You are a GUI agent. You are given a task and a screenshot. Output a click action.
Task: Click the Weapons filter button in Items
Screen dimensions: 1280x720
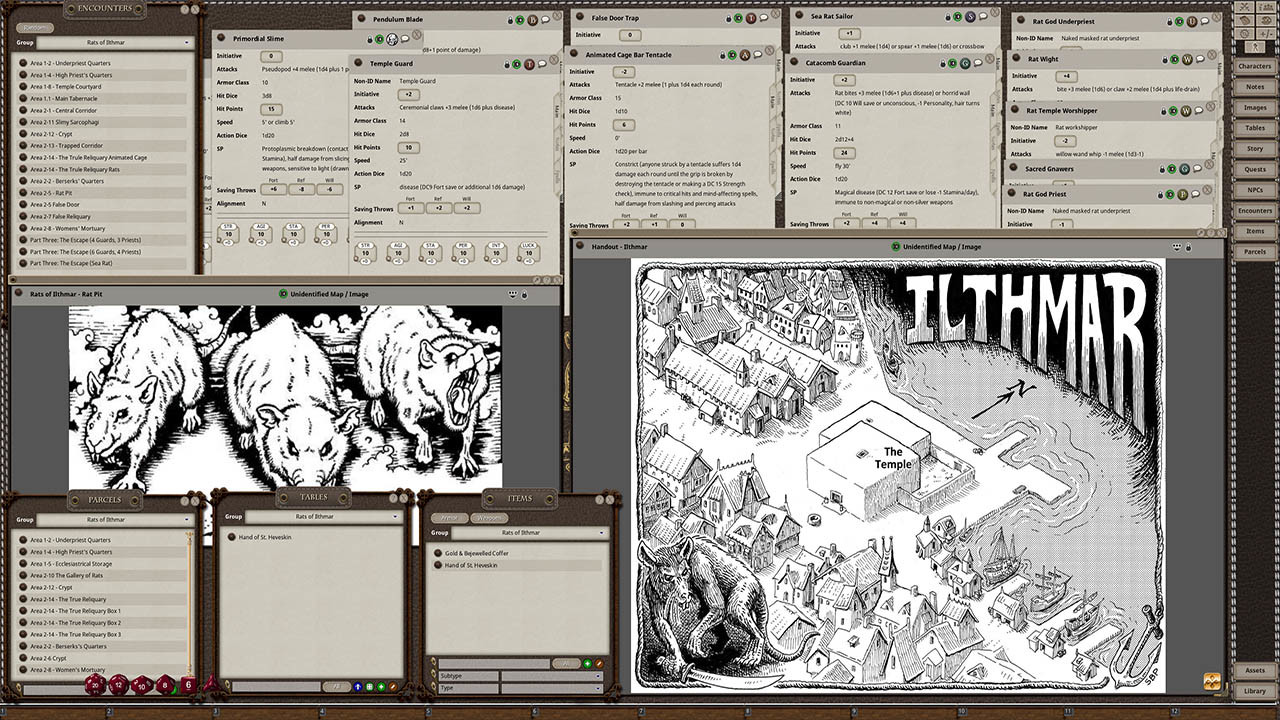coord(489,518)
